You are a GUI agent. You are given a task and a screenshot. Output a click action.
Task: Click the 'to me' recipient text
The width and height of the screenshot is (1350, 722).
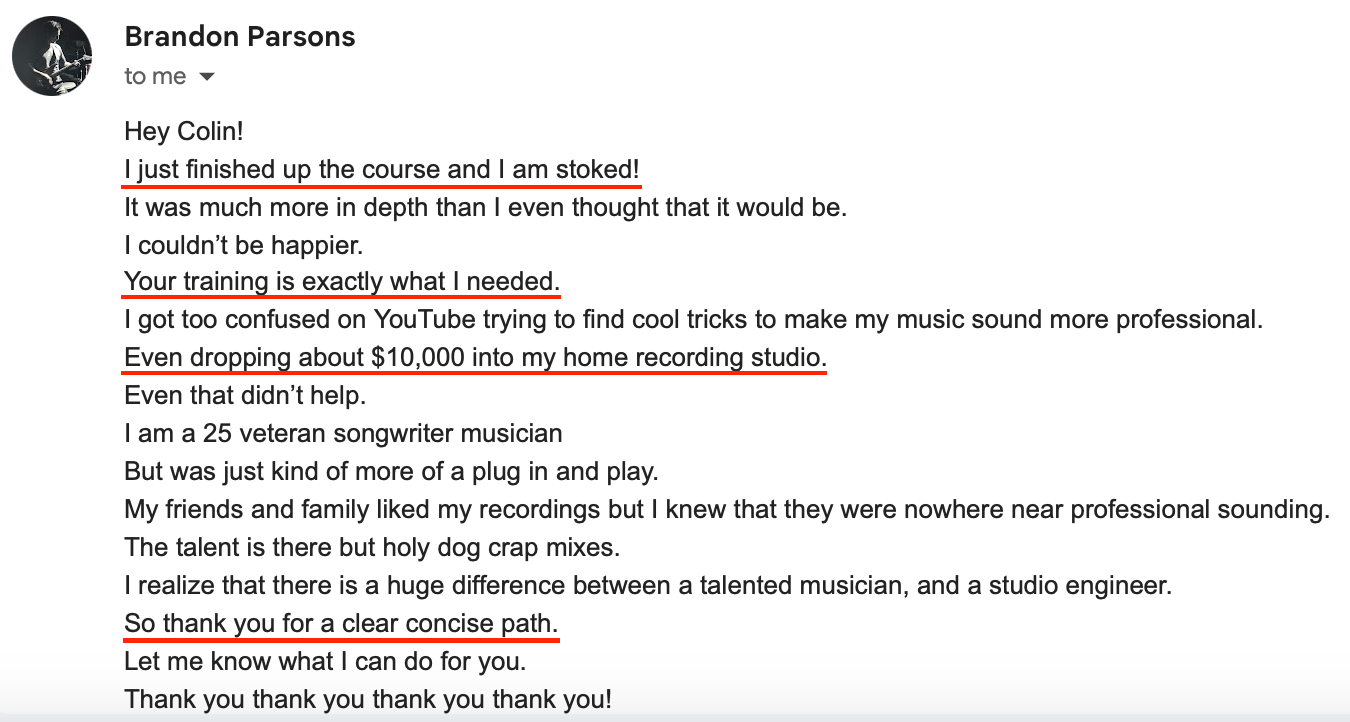[x=155, y=77]
